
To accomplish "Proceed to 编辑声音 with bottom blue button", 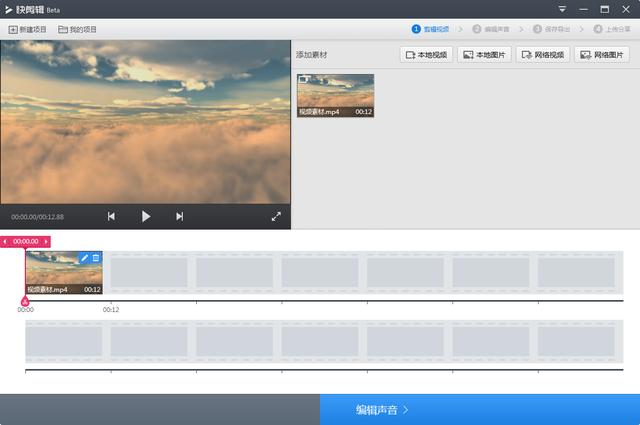I will [480, 410].
